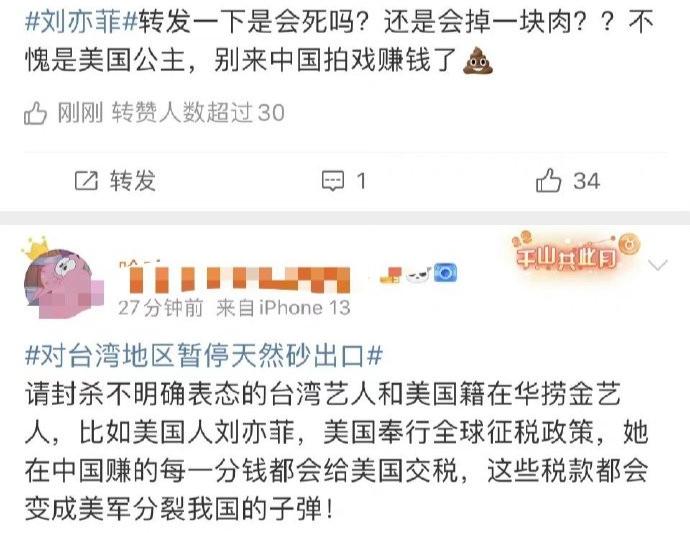This screenshot has height=533, width=690.
Task: Expand the post options chevron menu
Action: click(658, 265)
